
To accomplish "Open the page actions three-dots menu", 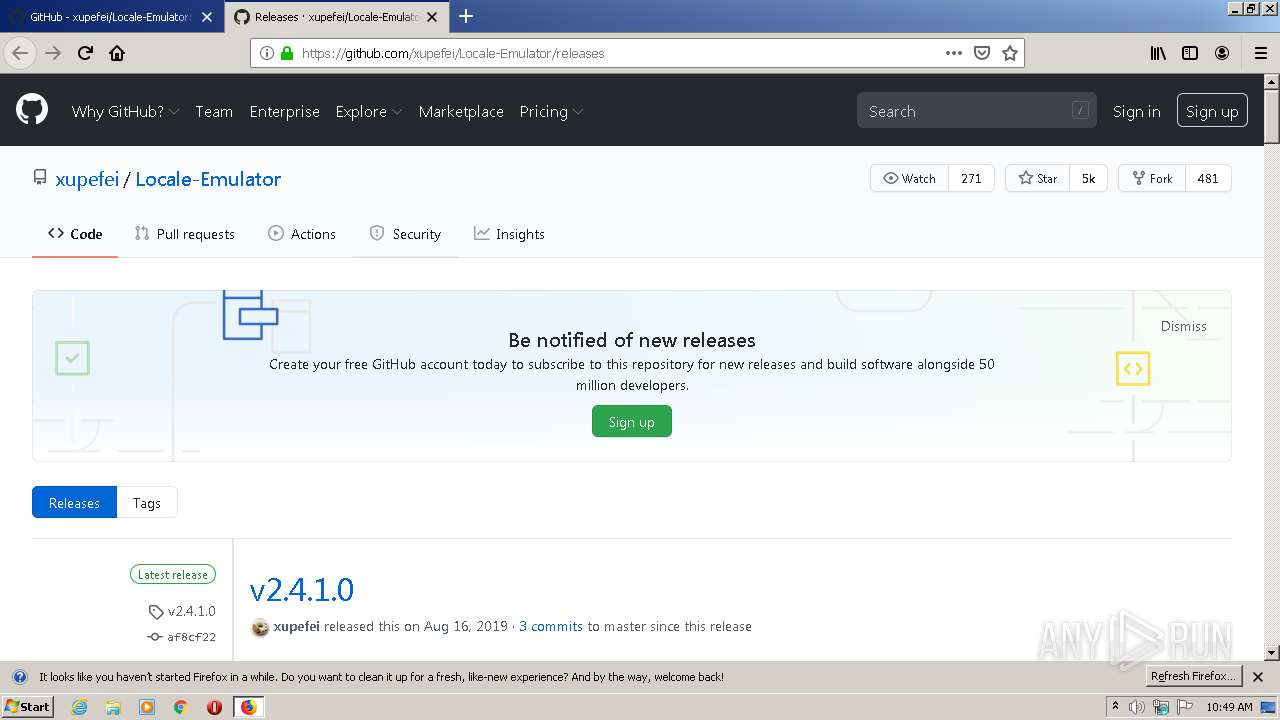I will (954, 53).
